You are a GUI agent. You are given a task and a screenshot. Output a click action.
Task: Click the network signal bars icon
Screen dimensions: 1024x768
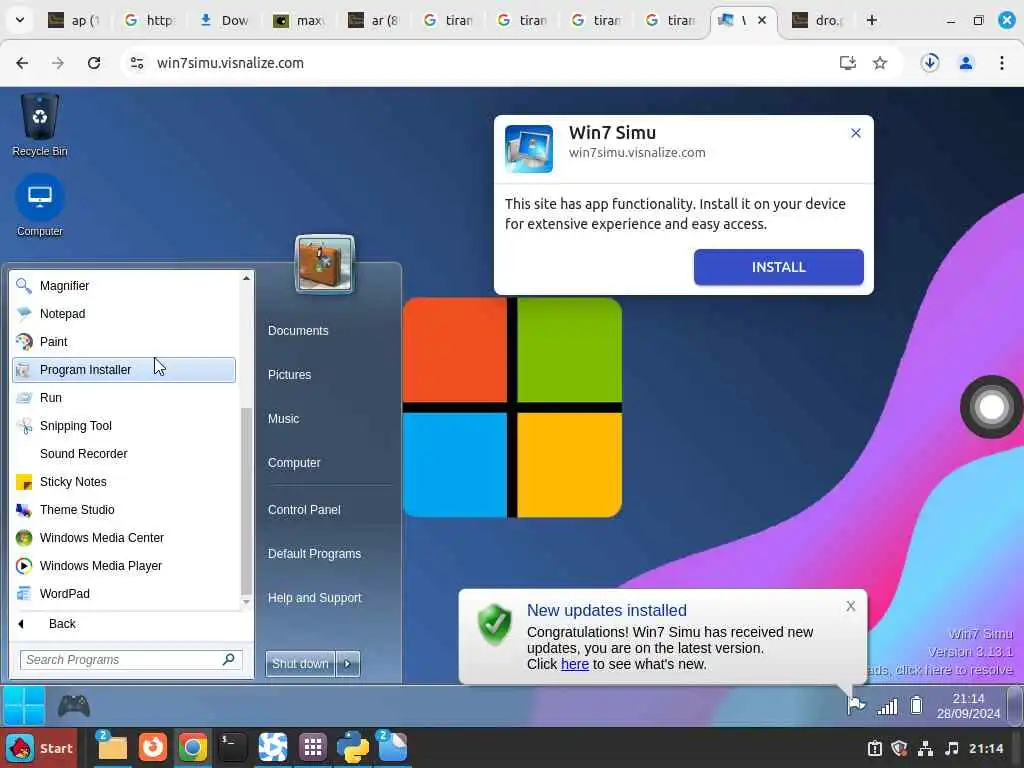[x=887, y=706]
